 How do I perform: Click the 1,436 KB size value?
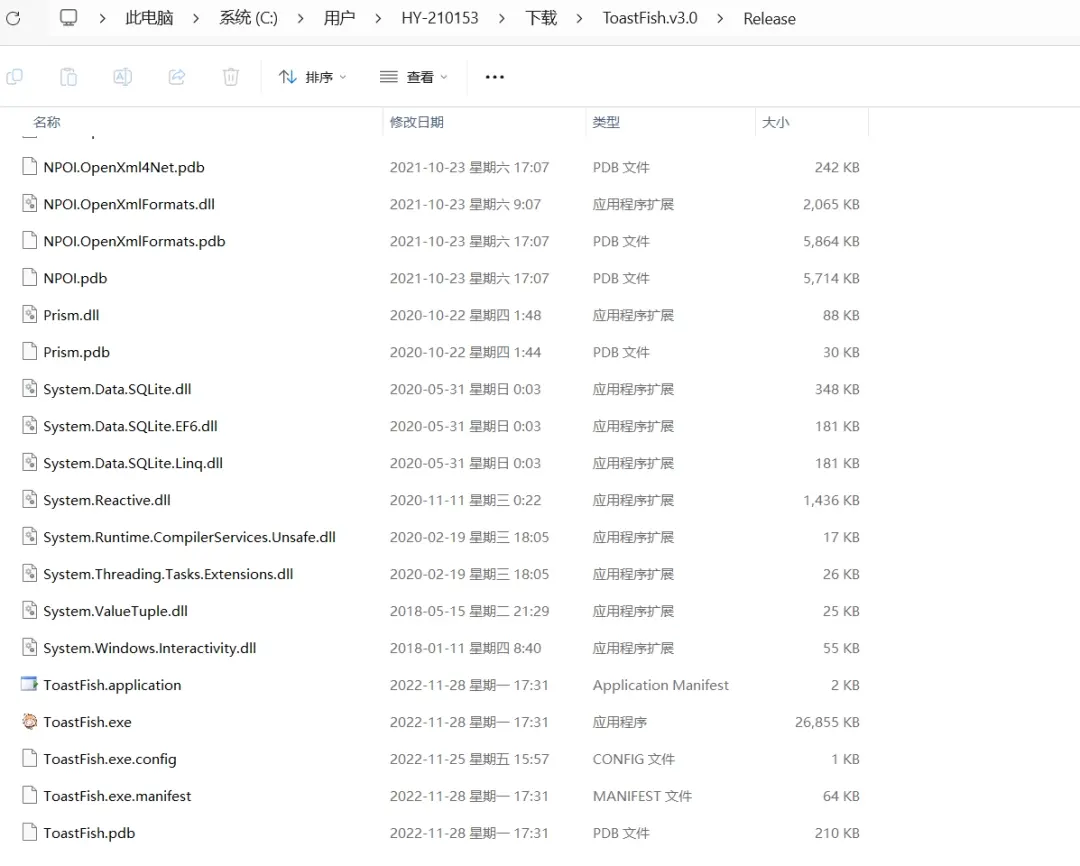[x=831, y=500]
